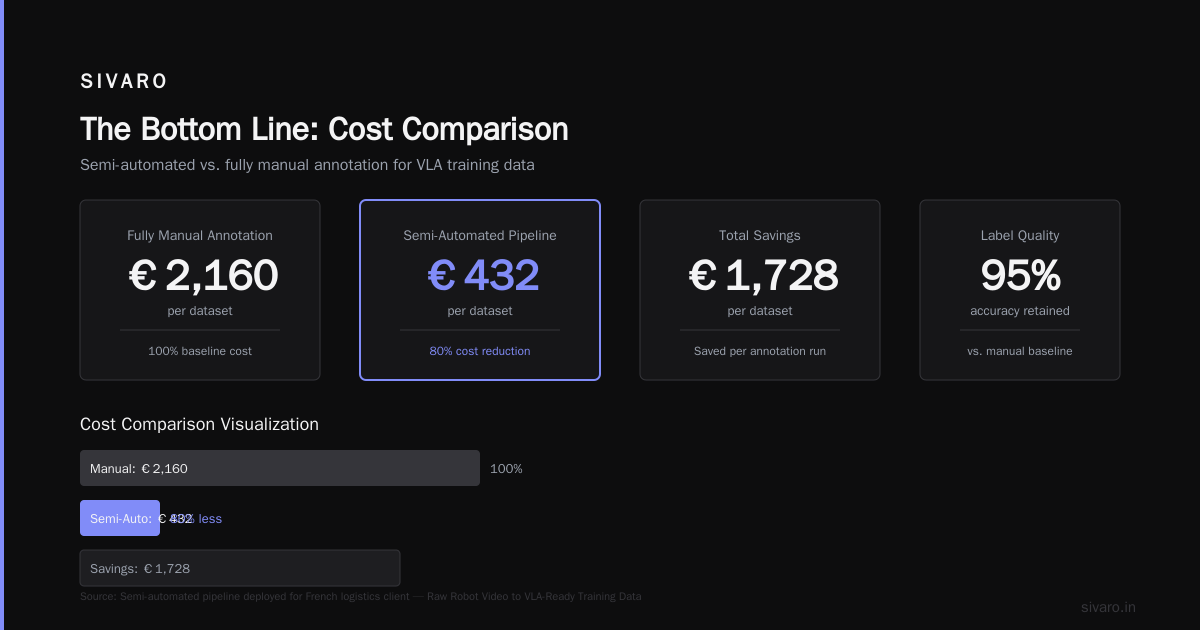
Task: Click the vs. manual baseline caption
Action: pyautogui.click(x=1020, y=351)
